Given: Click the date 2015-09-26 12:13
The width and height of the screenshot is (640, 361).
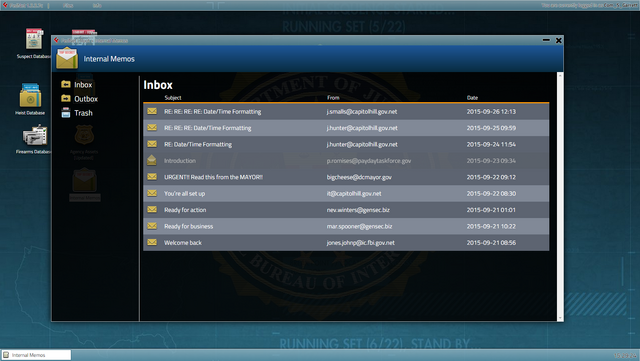Looking at the screenshot, I should [491, 111].
